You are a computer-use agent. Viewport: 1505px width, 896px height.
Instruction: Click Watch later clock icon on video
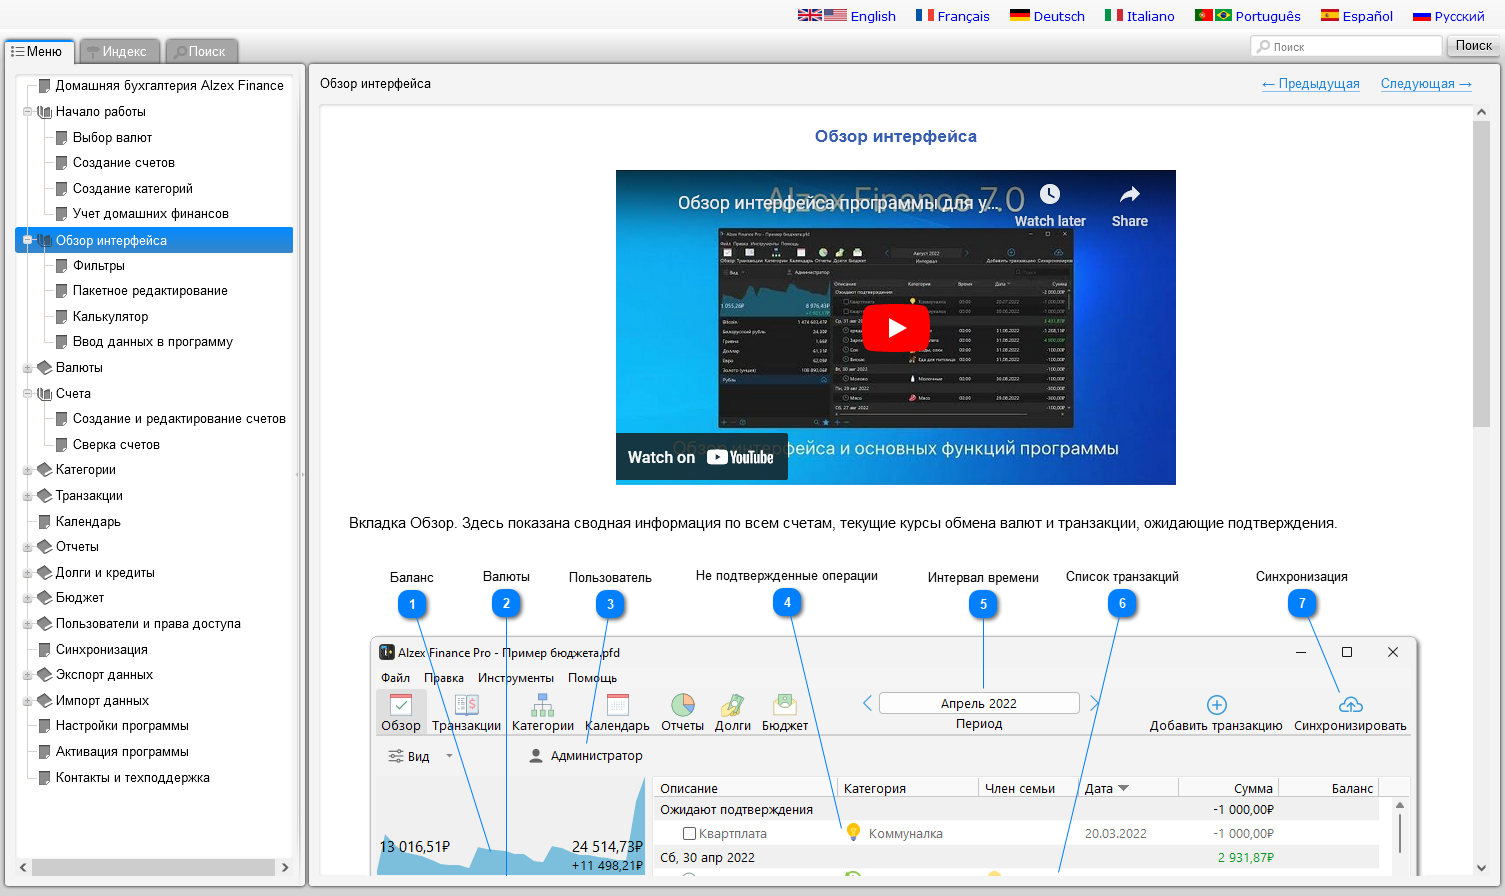pos(1049,194)
